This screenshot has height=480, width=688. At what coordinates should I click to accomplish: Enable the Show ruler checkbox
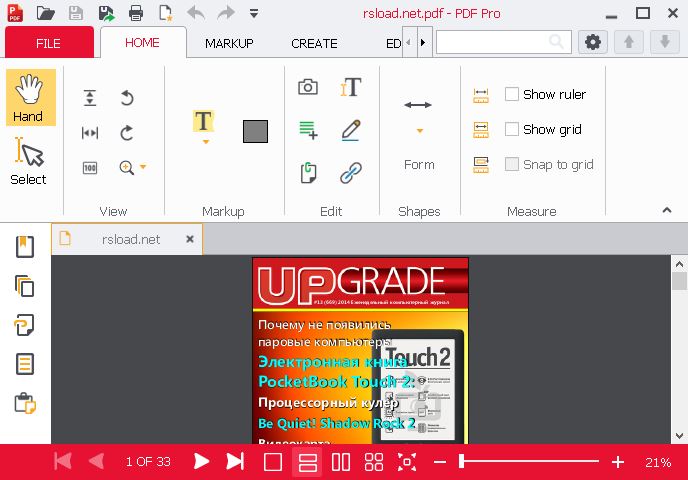click(512, 94)
